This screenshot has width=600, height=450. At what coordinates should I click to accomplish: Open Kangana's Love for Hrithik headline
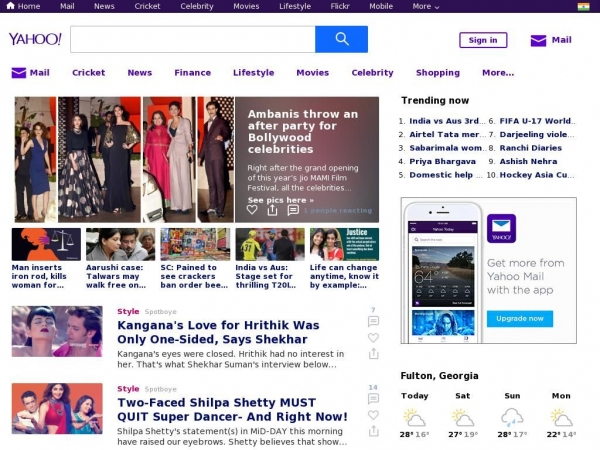tap(218, 332)
